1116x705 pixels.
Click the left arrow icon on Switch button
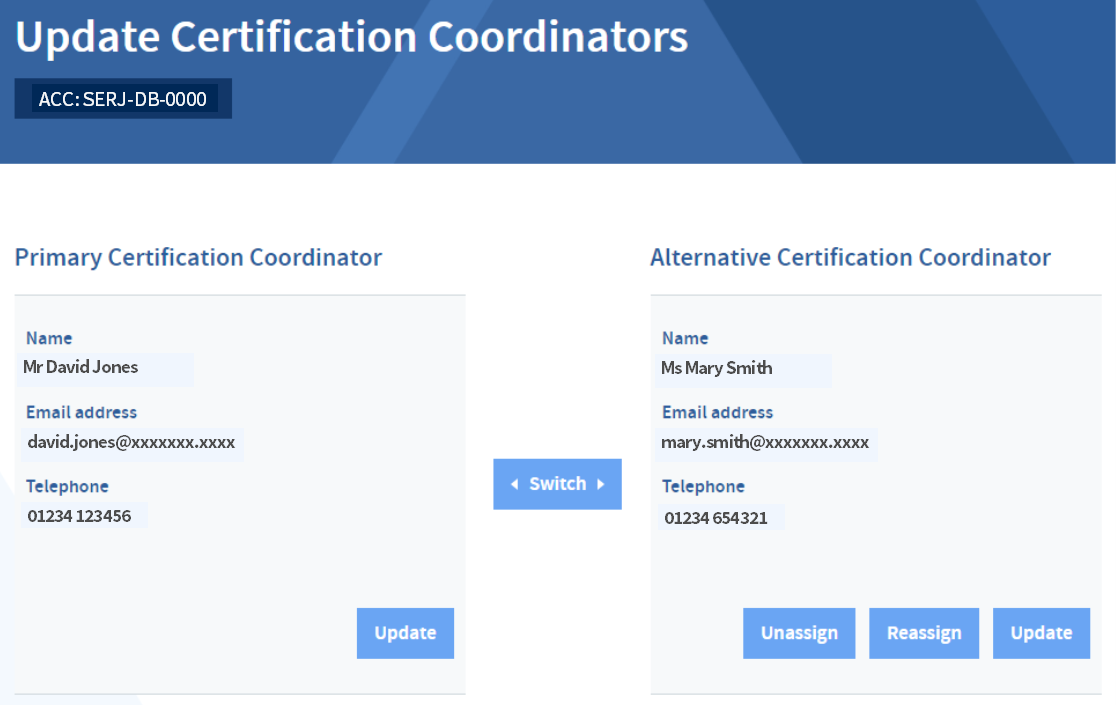coord(515,484)
